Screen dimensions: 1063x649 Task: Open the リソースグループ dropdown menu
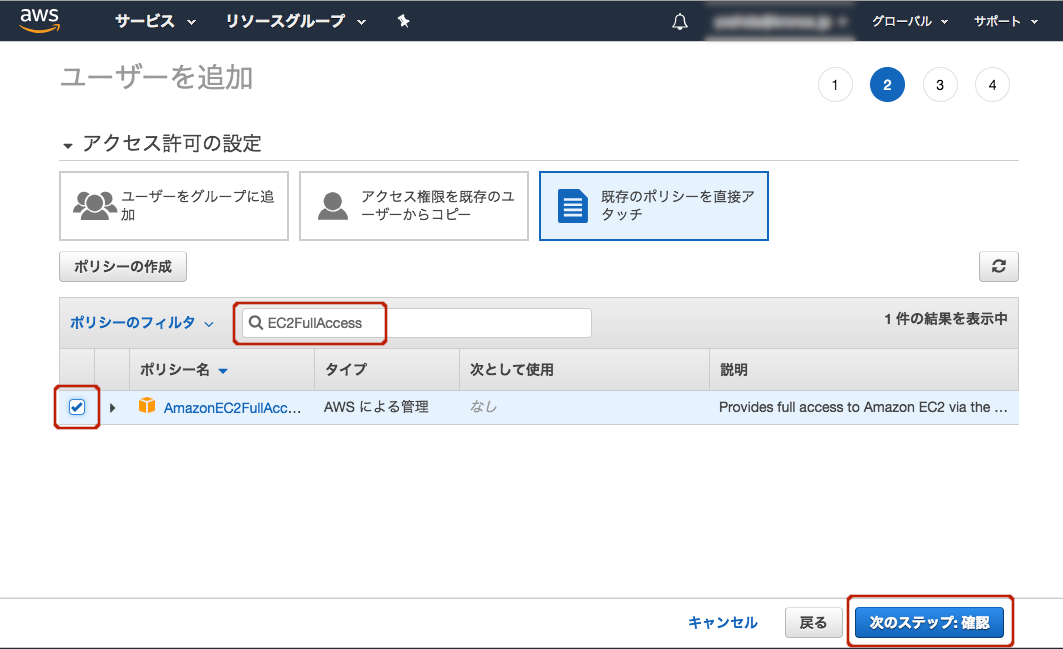[296, 22]
